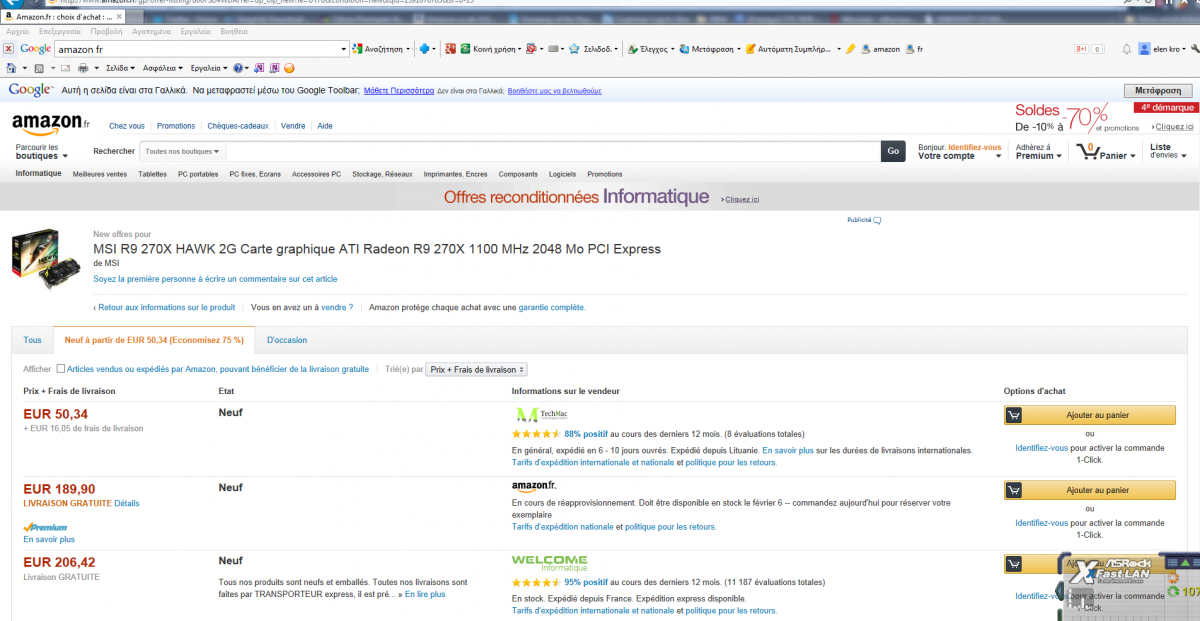This screenshot has width=1200, height=621.
Task: Click the Μετάφραση button in translation bar
Action: pyautogui.click(x=1159, y=90)
